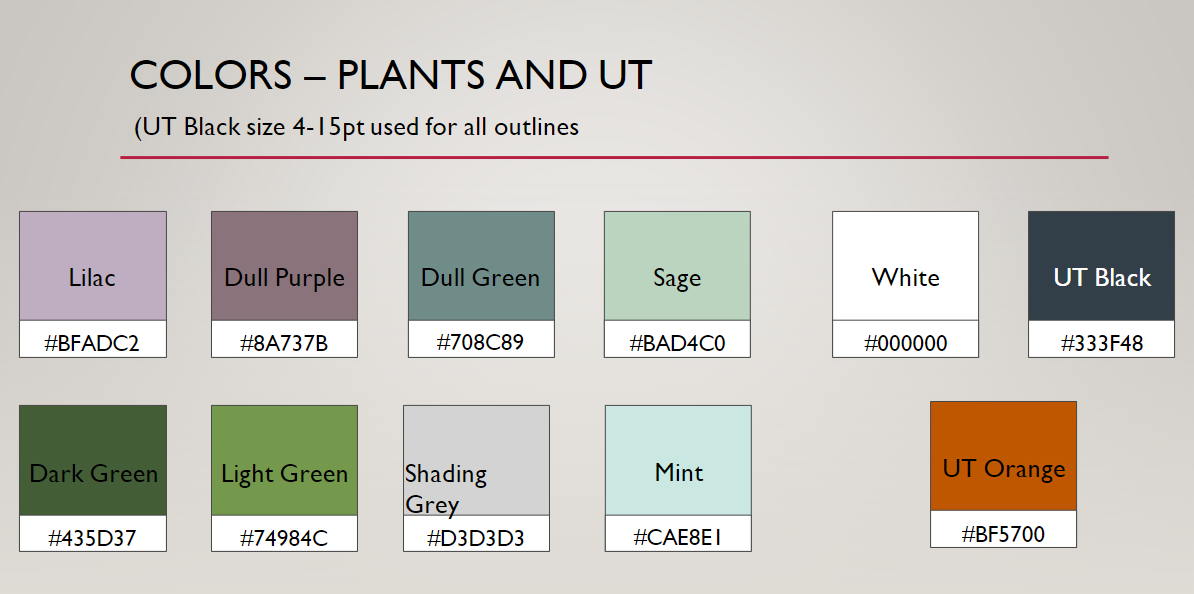Select the Dark Green color swatch
Image resolution: width=1194 pixels, height=594 pixels.
click(x=93, y=460)
